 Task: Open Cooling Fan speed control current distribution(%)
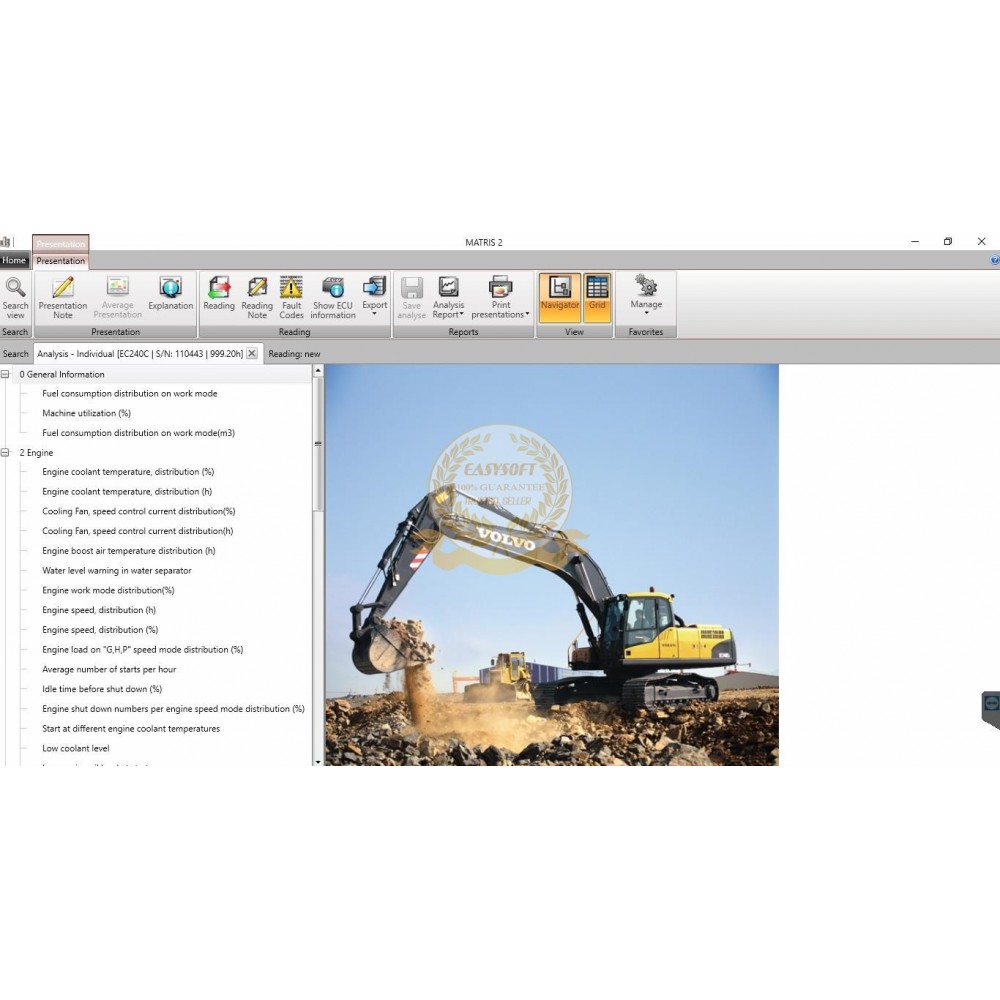coord(138,511)
